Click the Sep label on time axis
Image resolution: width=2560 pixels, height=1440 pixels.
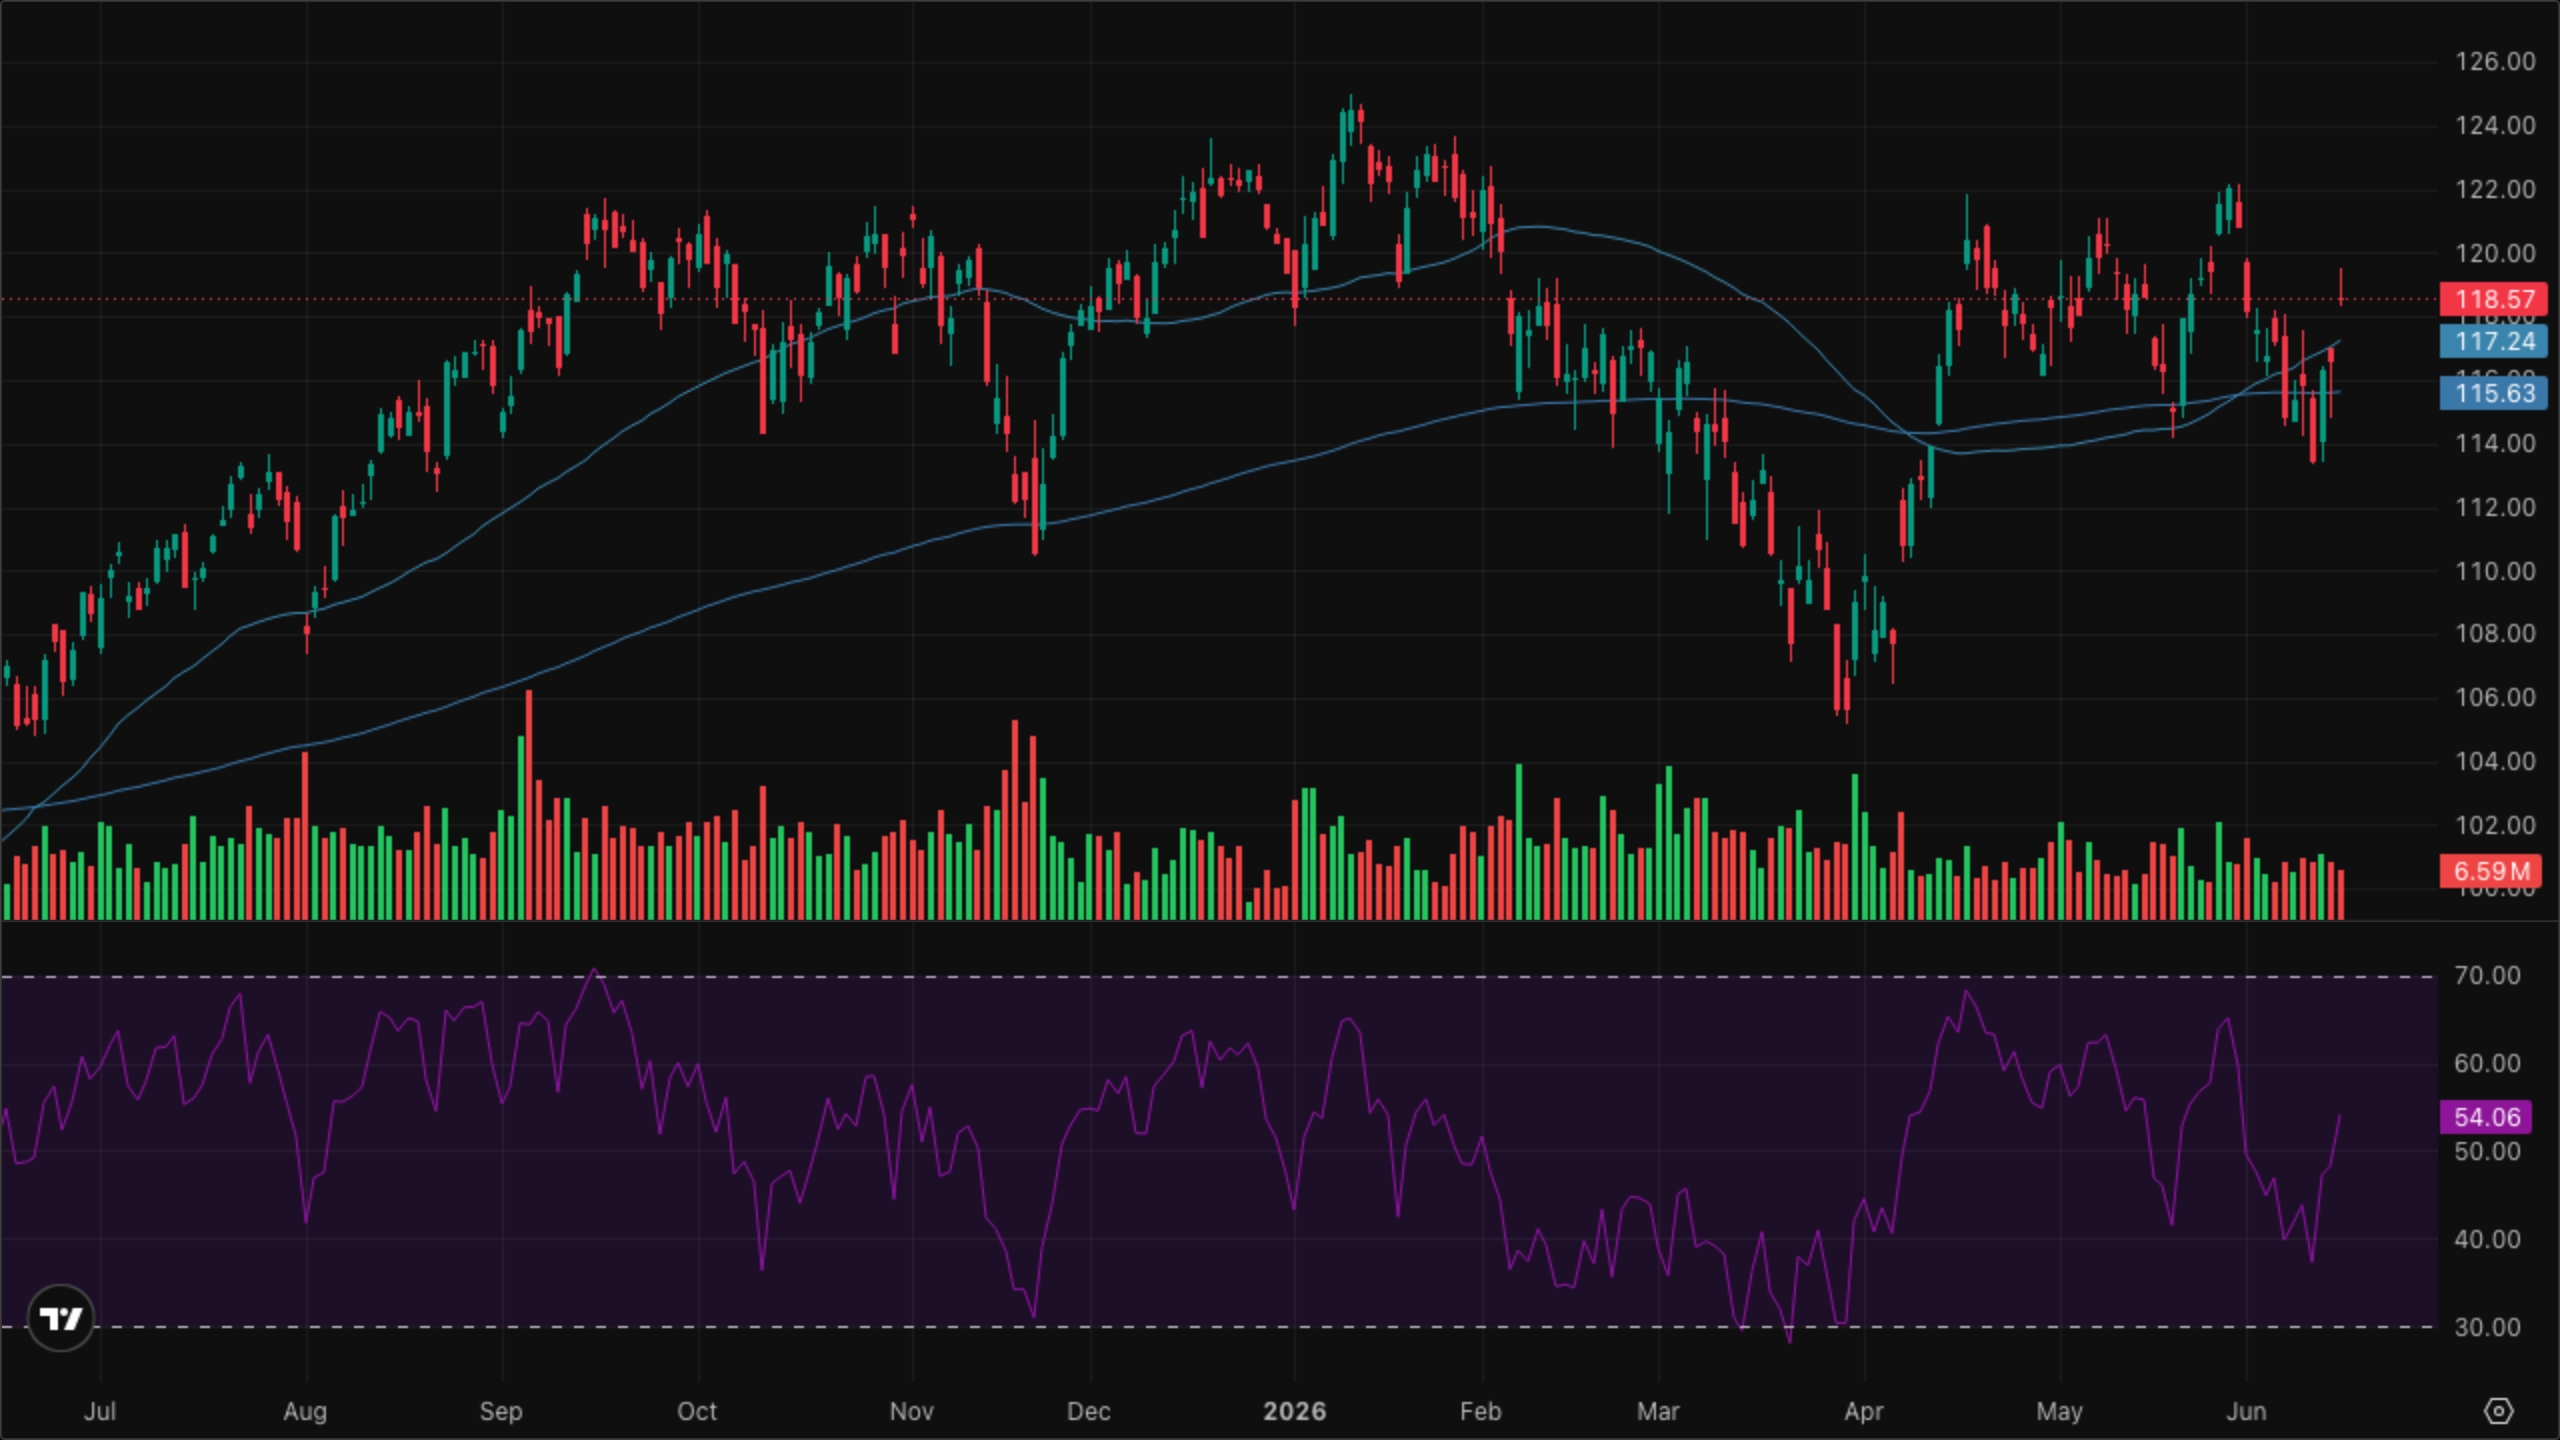pyautogui.click(x=501, y=1411)
